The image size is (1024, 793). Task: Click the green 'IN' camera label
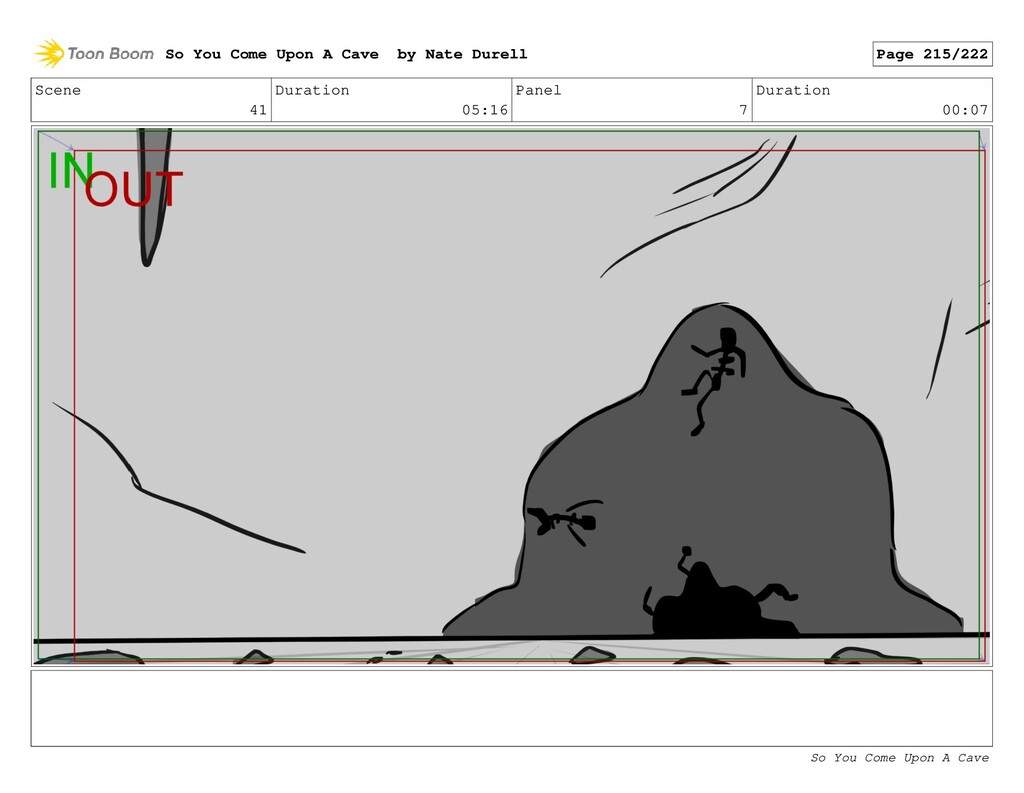(x=71, y=170)
